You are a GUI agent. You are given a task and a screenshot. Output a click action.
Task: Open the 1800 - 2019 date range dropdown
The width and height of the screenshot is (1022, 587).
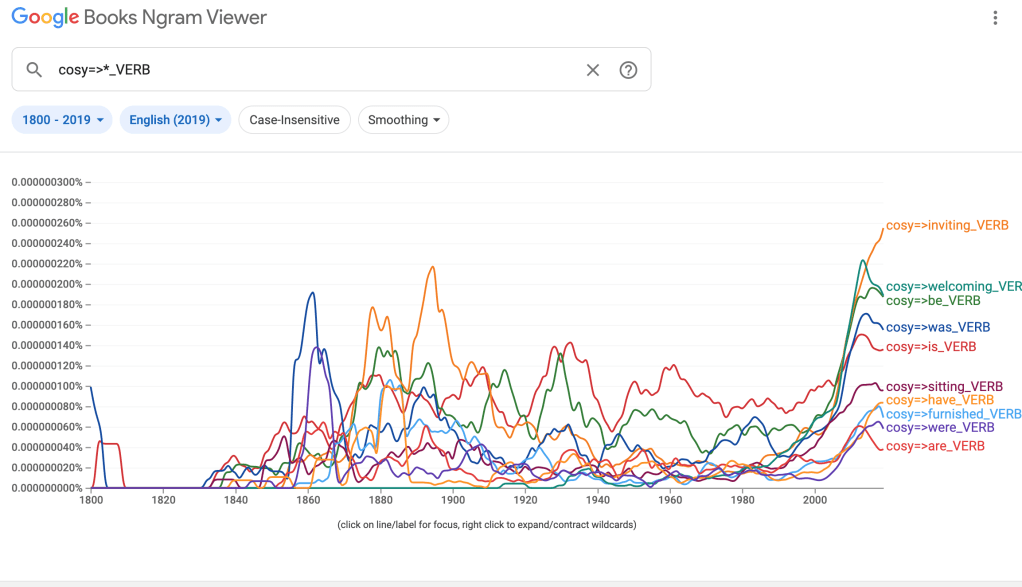(x=64, y=120)
